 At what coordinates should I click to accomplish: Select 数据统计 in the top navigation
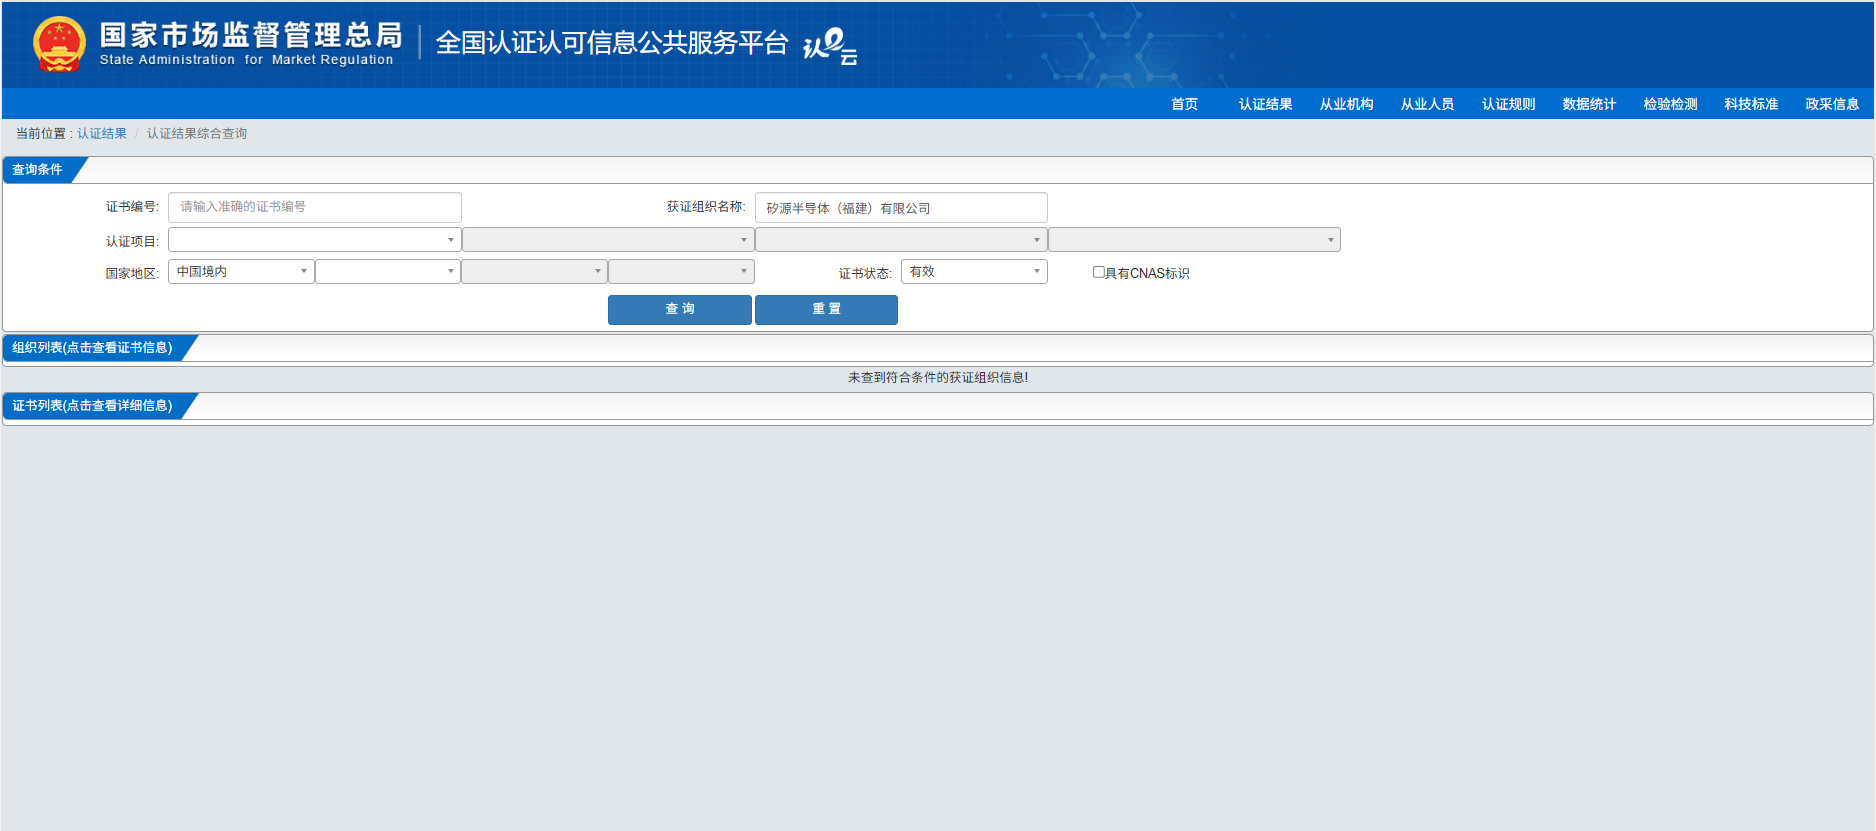[x=1589, y=104]
